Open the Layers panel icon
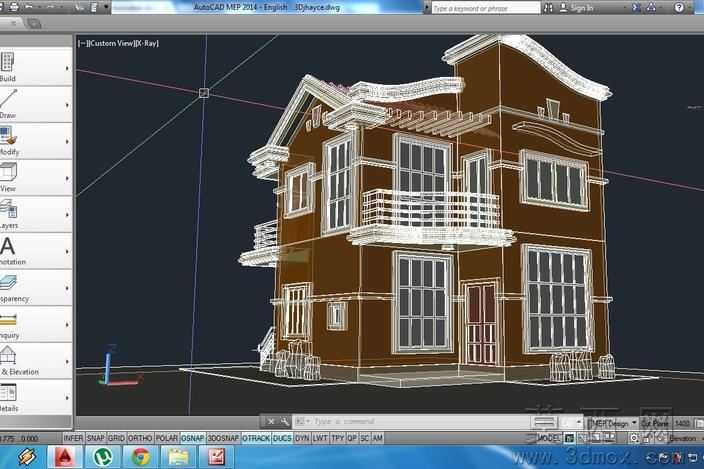 click(8, 210)
